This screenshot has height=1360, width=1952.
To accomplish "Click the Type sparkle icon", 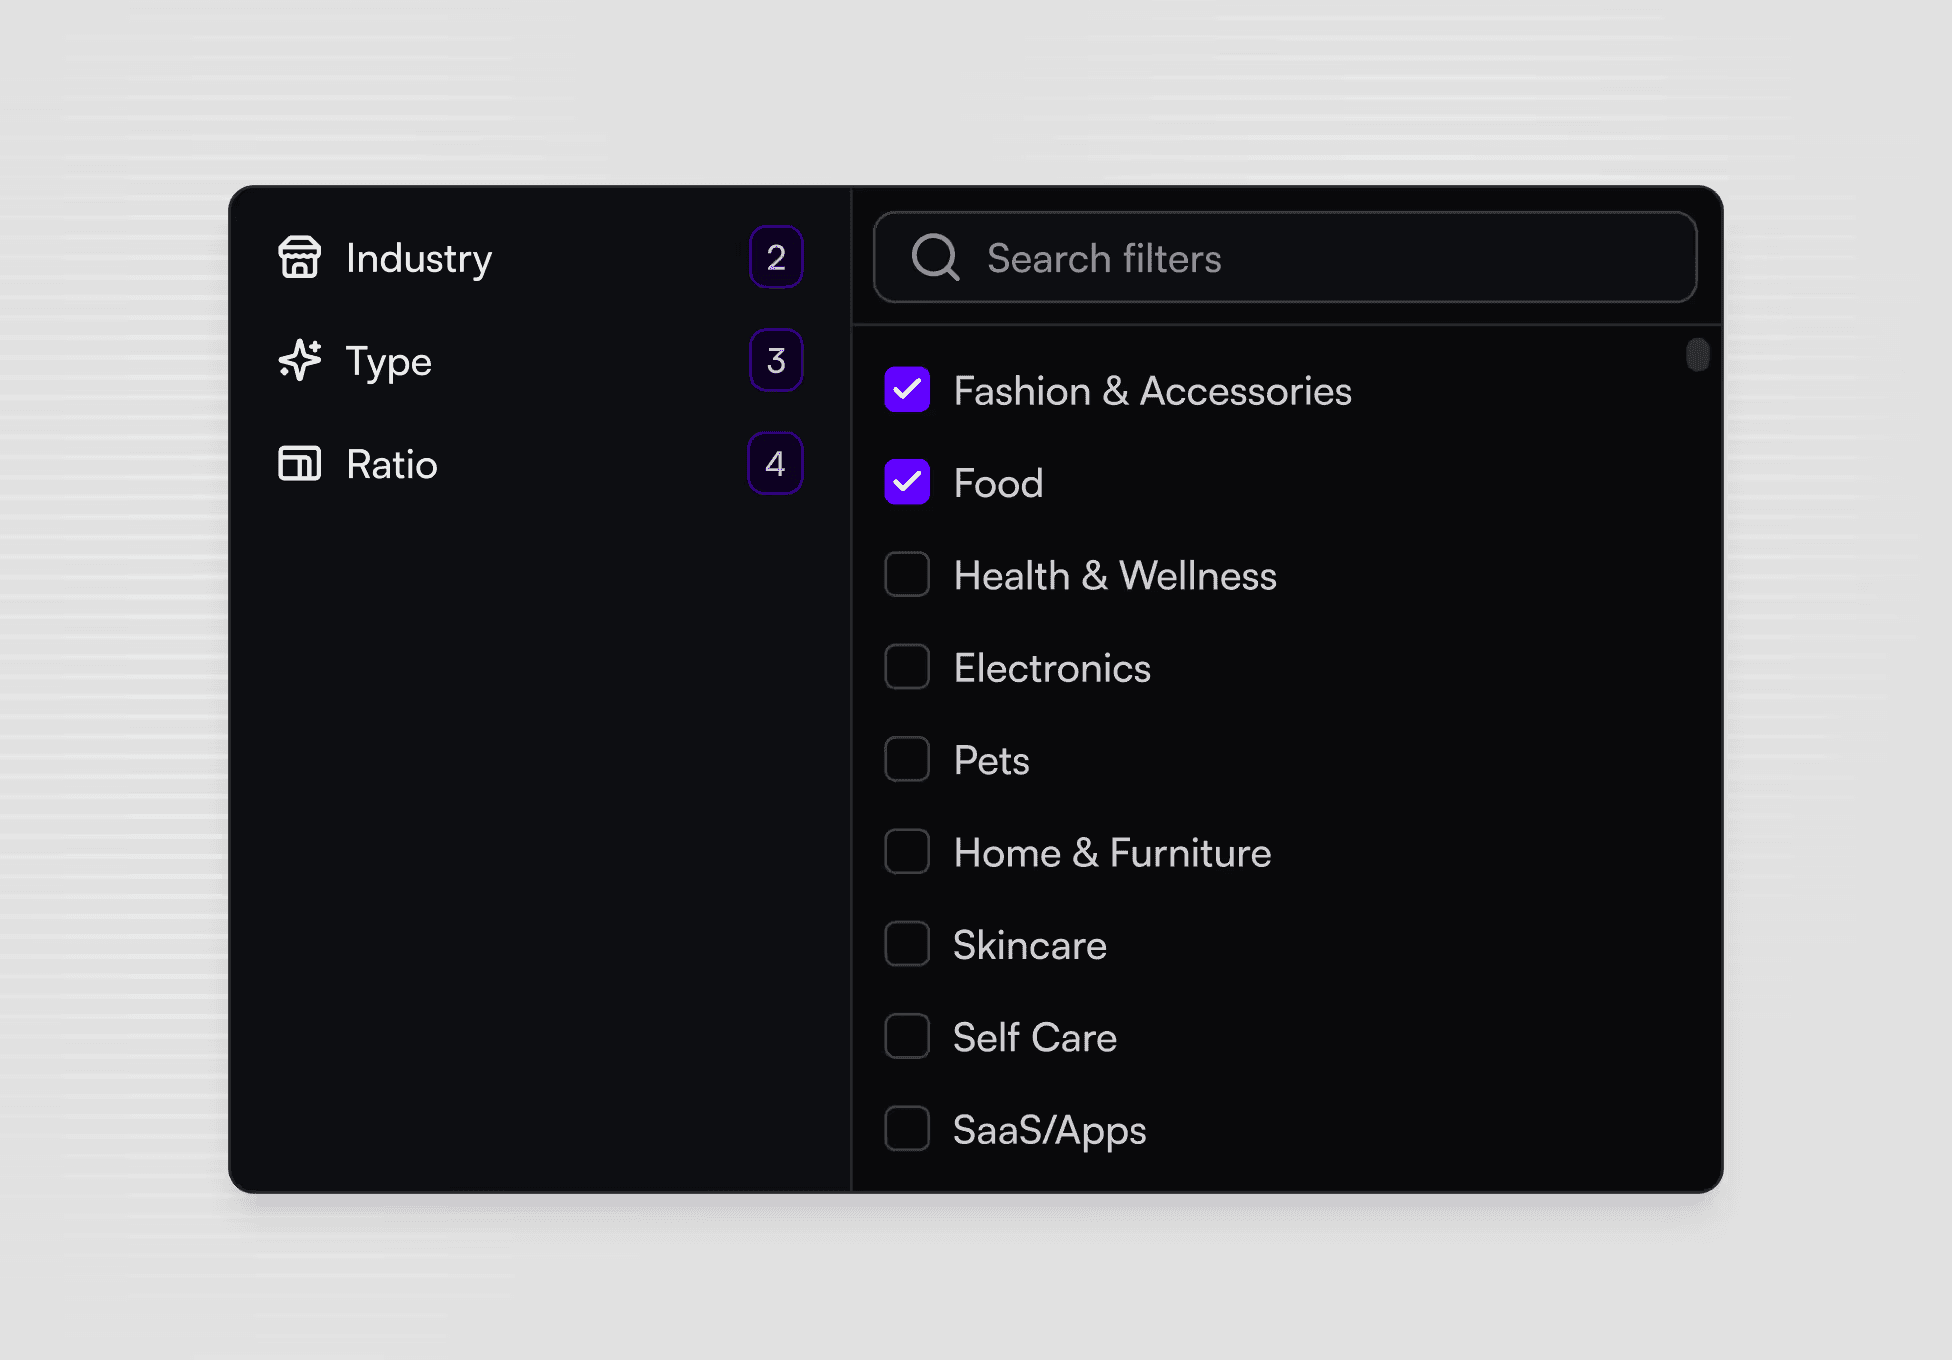I will click(299, 360).
